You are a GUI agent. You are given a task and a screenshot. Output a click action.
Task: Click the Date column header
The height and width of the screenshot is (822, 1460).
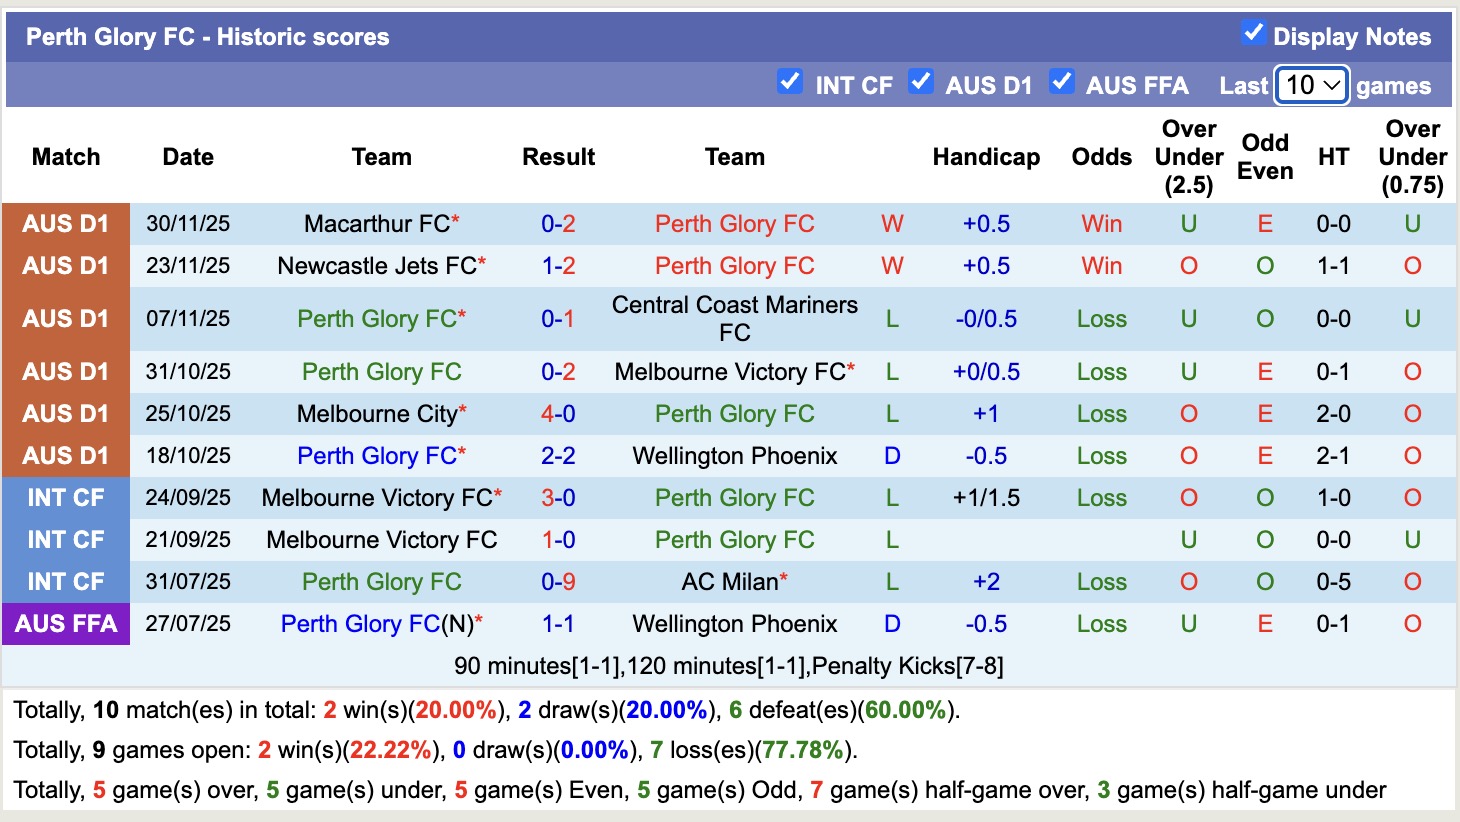point(187,156)
